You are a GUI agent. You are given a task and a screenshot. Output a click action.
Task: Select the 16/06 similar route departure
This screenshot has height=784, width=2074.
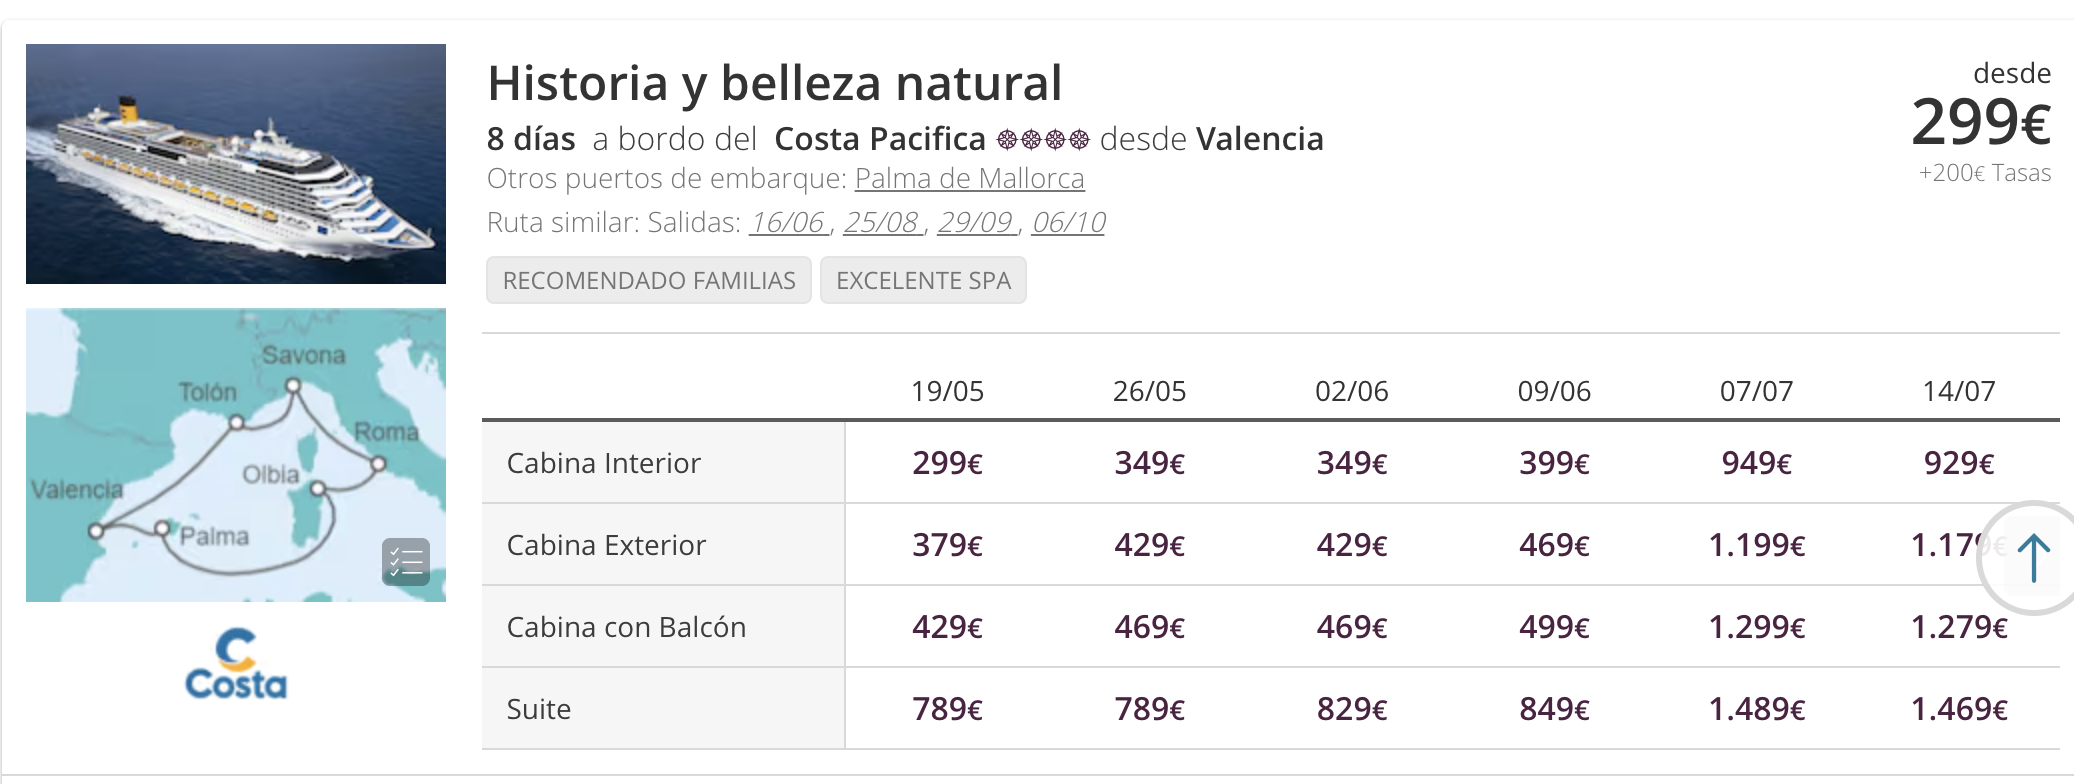click(788, 222)
